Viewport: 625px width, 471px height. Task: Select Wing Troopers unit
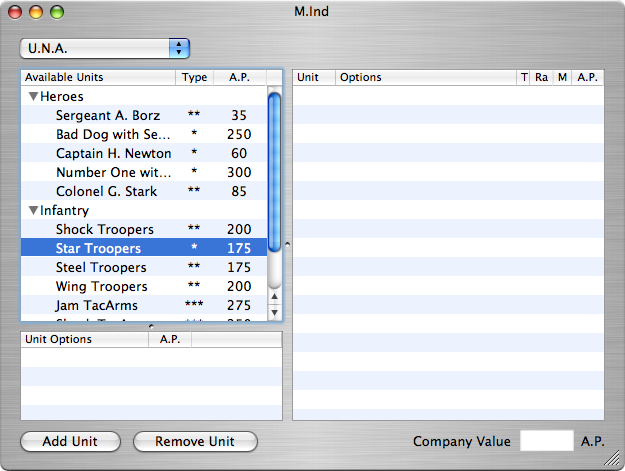(x=101, y=287)
